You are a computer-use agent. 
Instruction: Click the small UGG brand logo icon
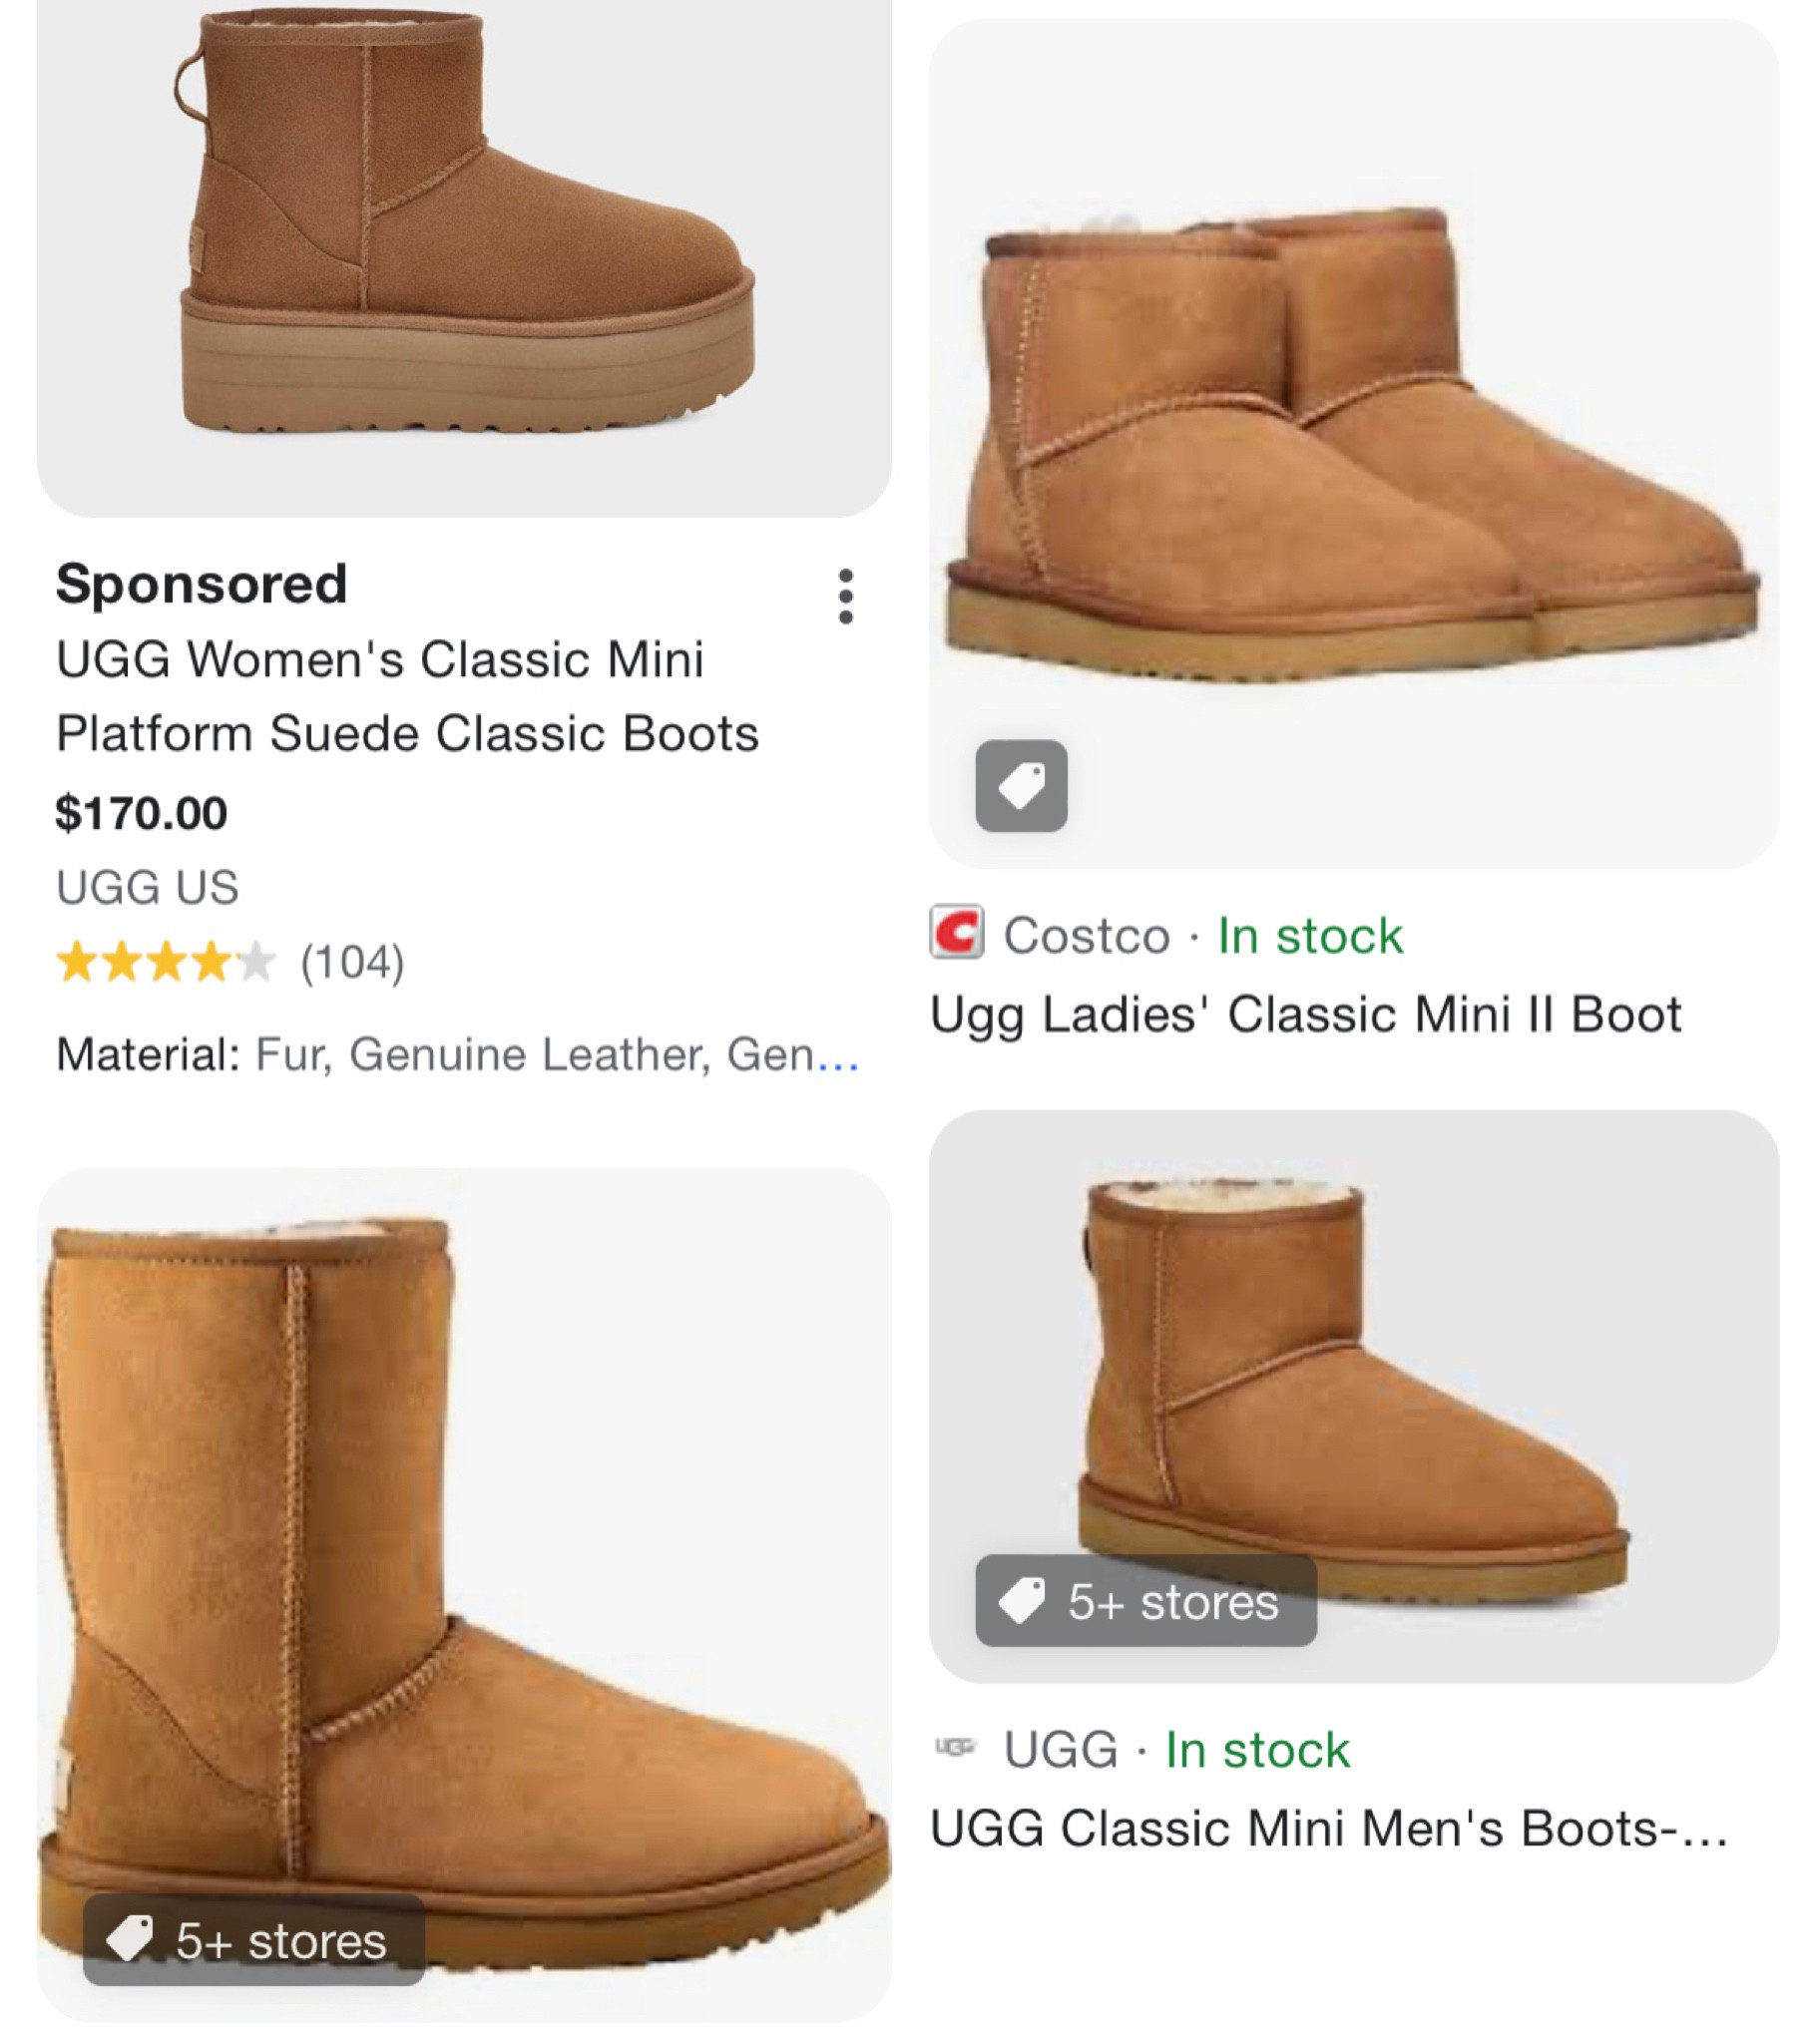coord(955,1747)
